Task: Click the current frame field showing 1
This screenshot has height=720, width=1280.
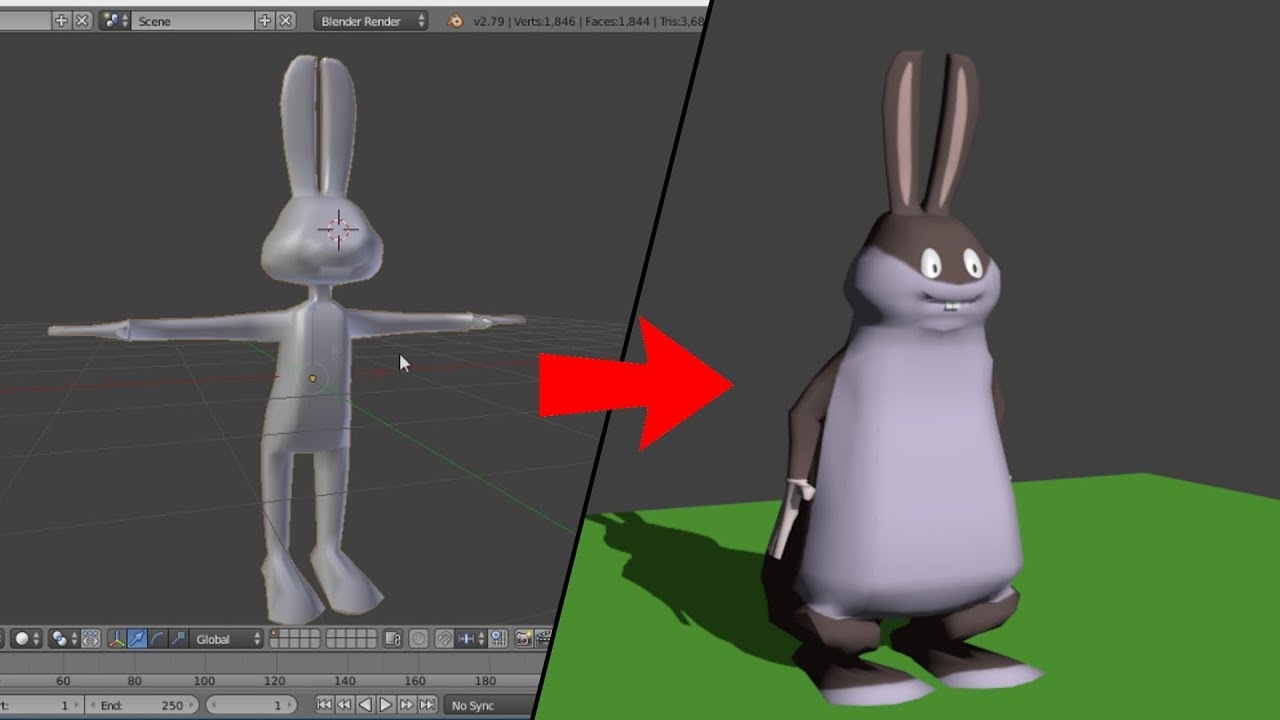Action: [x=251, y=705]
